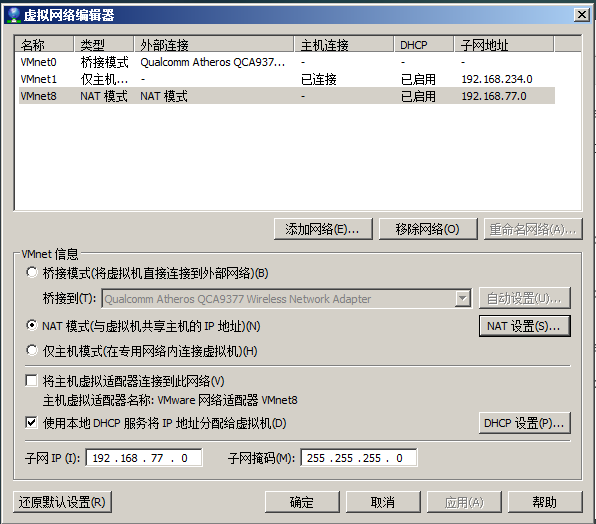Restore defaults with 还原默认设置 button

tap(62, 502)
